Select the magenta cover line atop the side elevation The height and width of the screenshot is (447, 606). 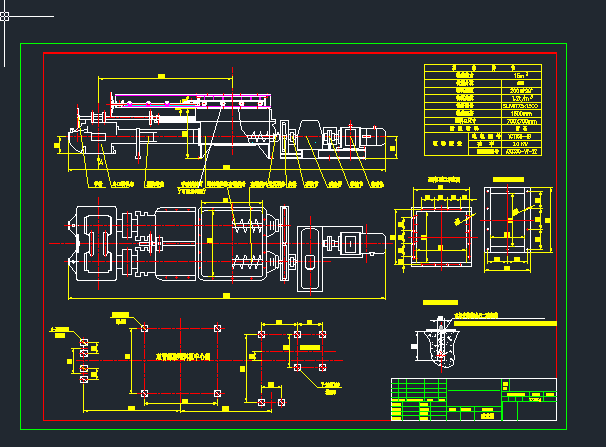pos(193,95)
